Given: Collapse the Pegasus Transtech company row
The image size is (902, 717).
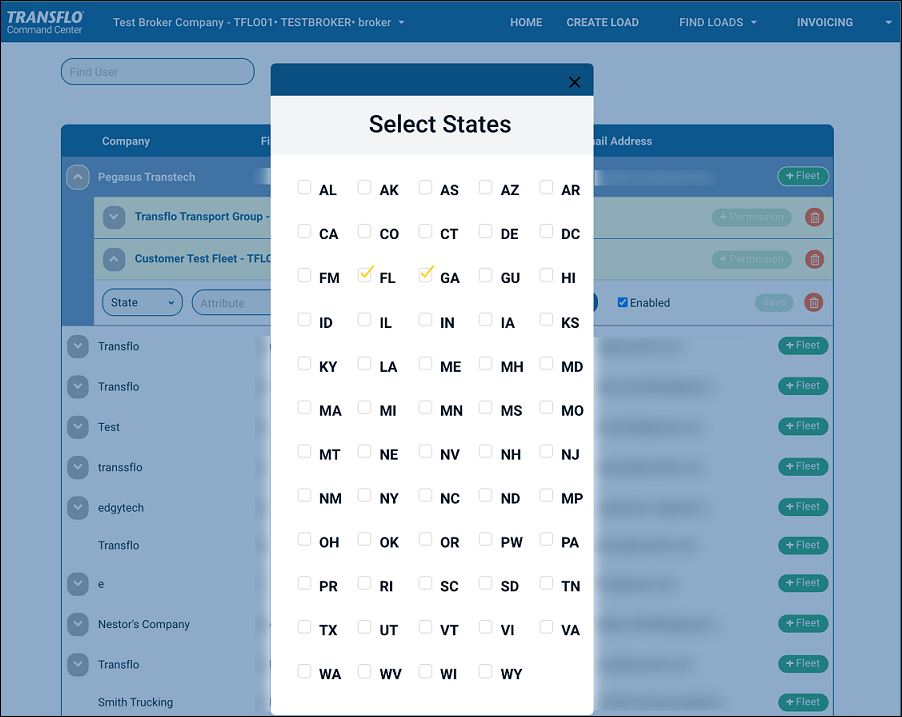Looking at the screenshot, I should pyautogui.click(x=78, y=178).
